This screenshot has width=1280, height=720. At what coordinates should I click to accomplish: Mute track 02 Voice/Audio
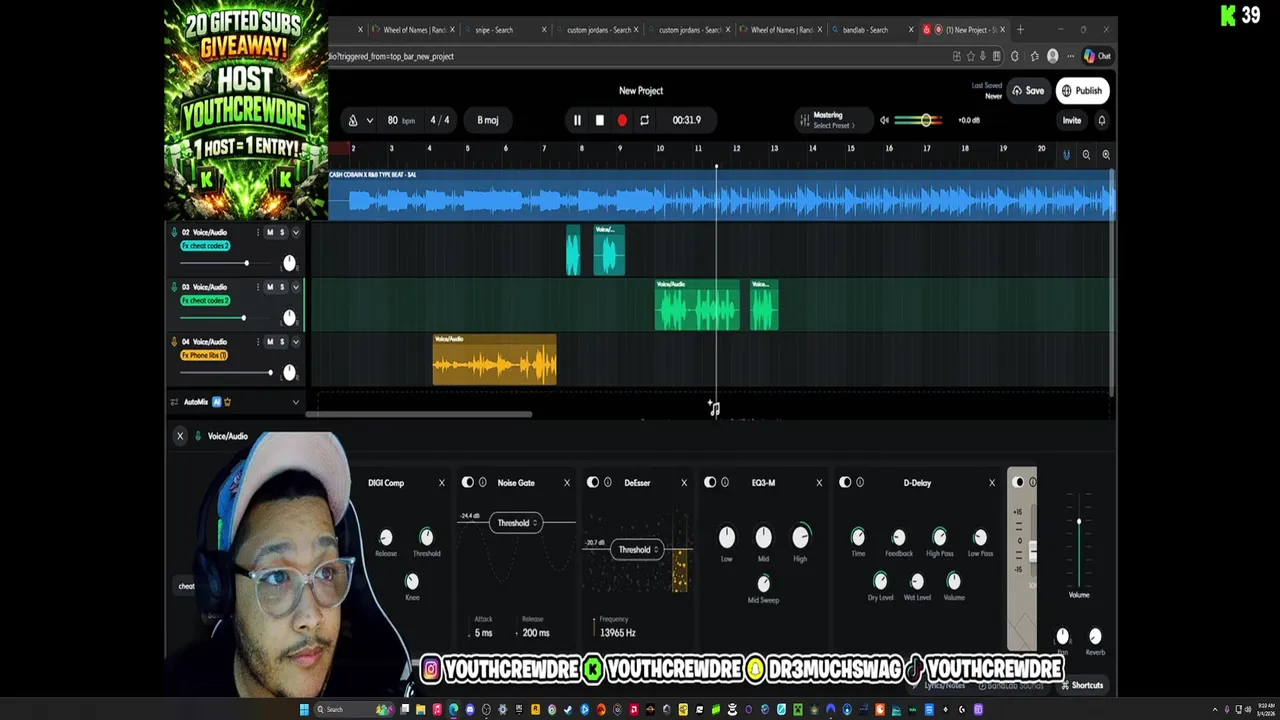269,232
